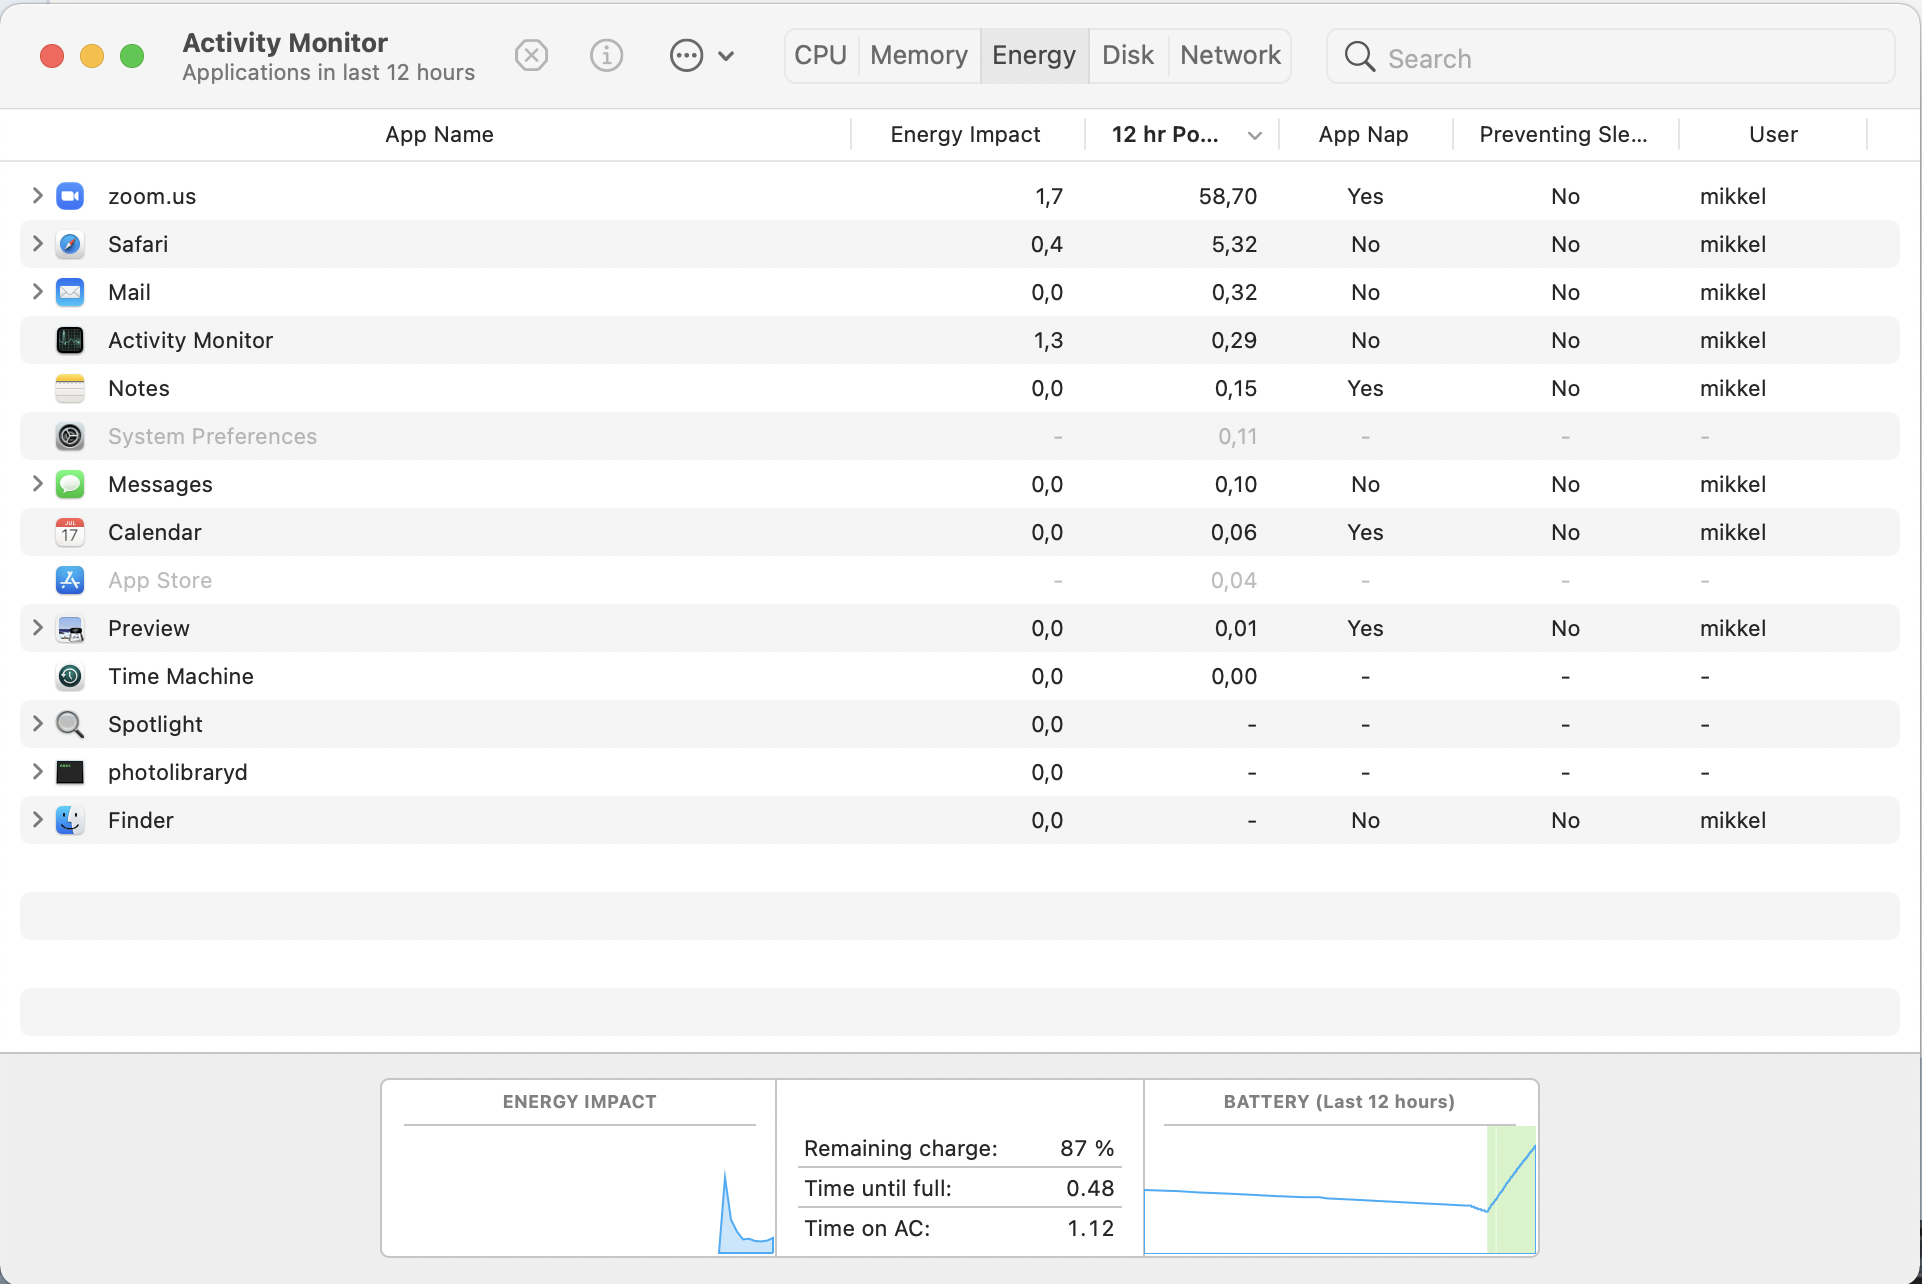Click the Calendar icon in list
Viewport: 1922px width, 1284px height.
70,532
